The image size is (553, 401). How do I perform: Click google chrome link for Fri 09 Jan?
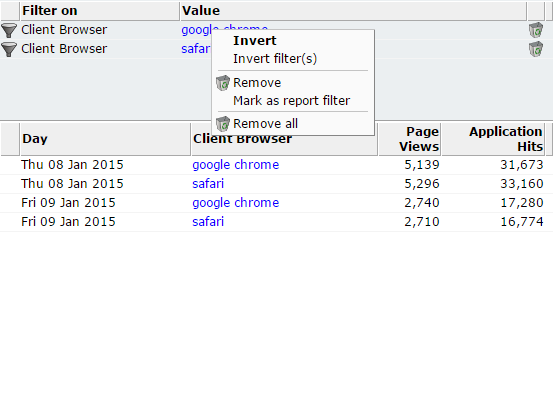236,203
